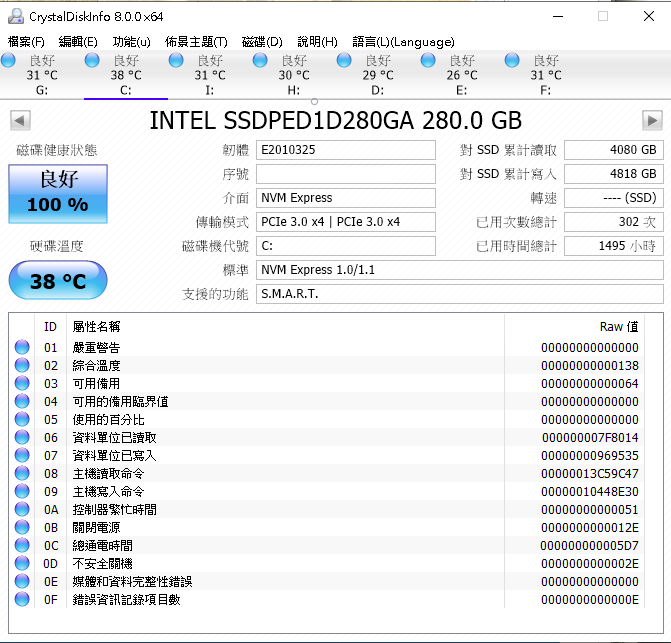
Task: Click status orb of attribute 07 資料單位已寫入
Action: (22, 455)
